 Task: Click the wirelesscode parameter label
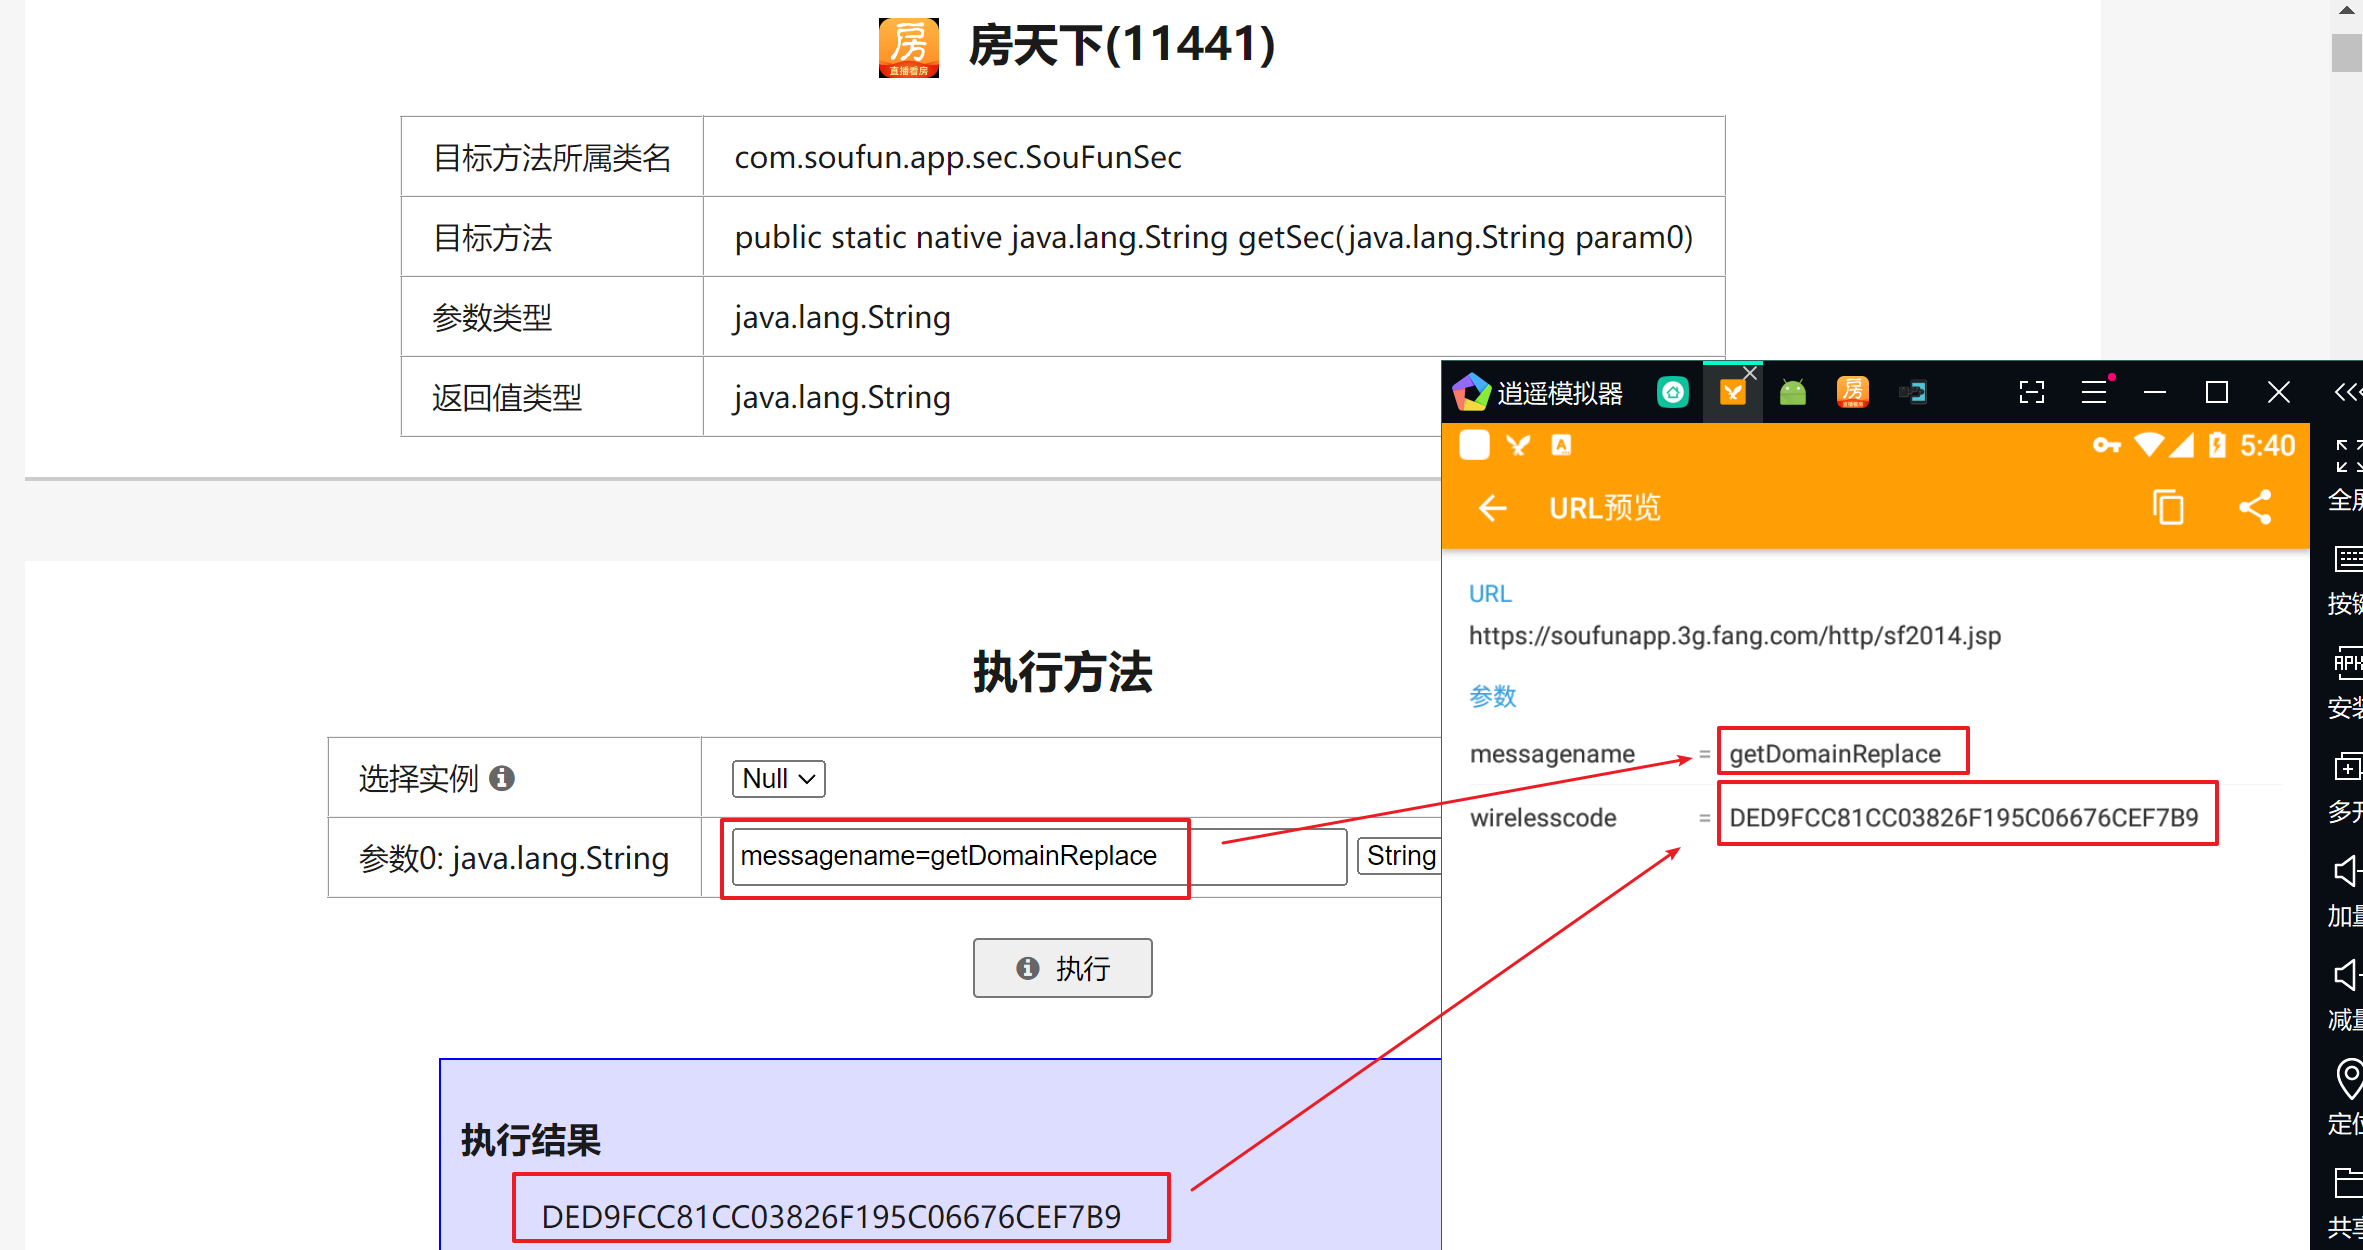[x=1543, y=818]
